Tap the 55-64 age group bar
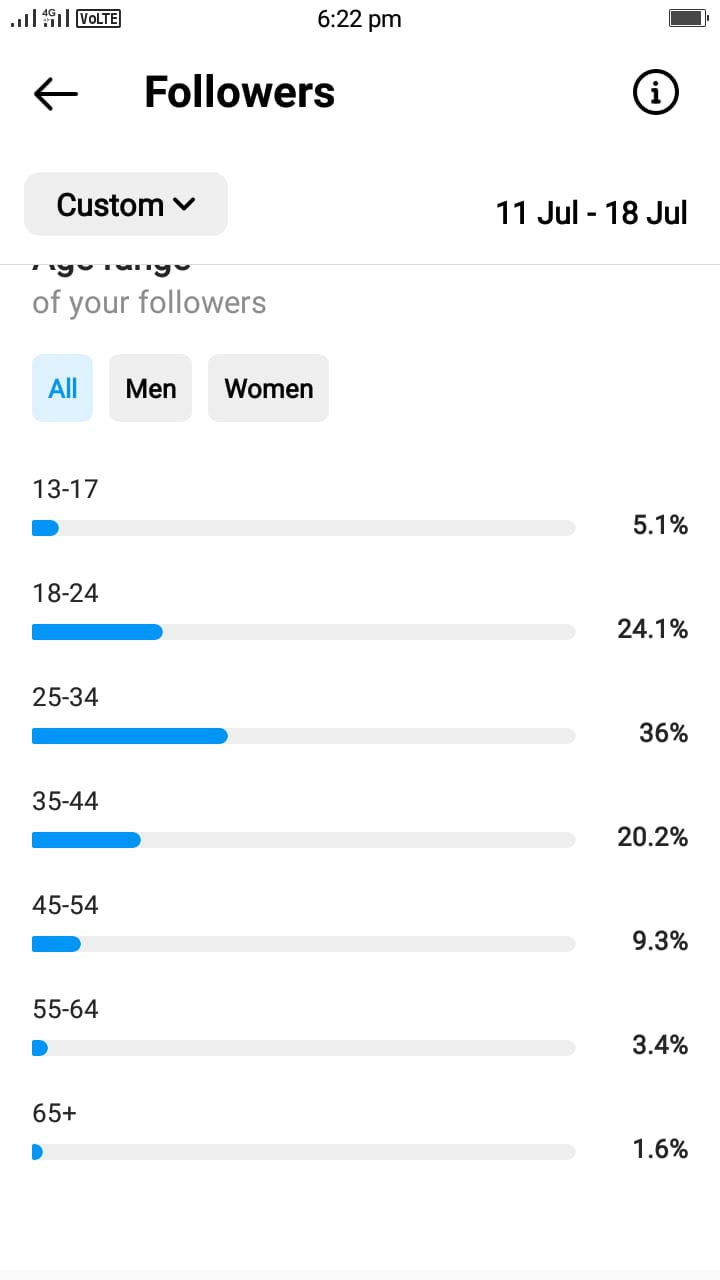The width and height of the screenshot is (720, 1280). pos(304,1048)
